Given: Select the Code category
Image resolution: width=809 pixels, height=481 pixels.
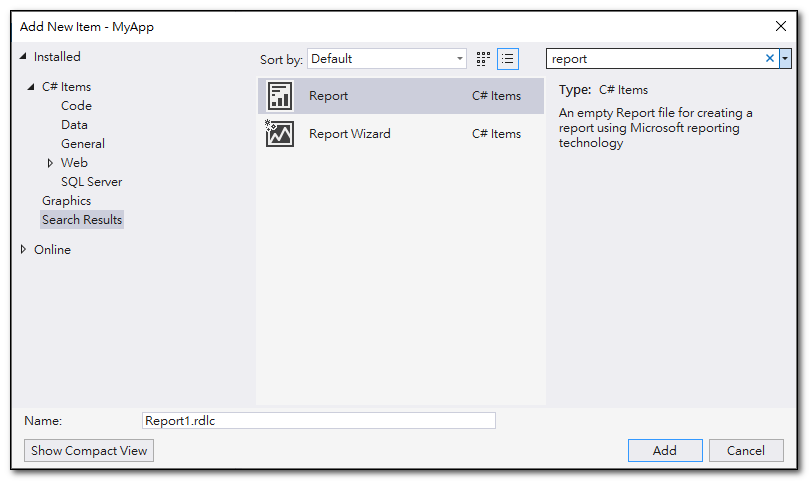Looking at the screenshot, I should 76,106.
